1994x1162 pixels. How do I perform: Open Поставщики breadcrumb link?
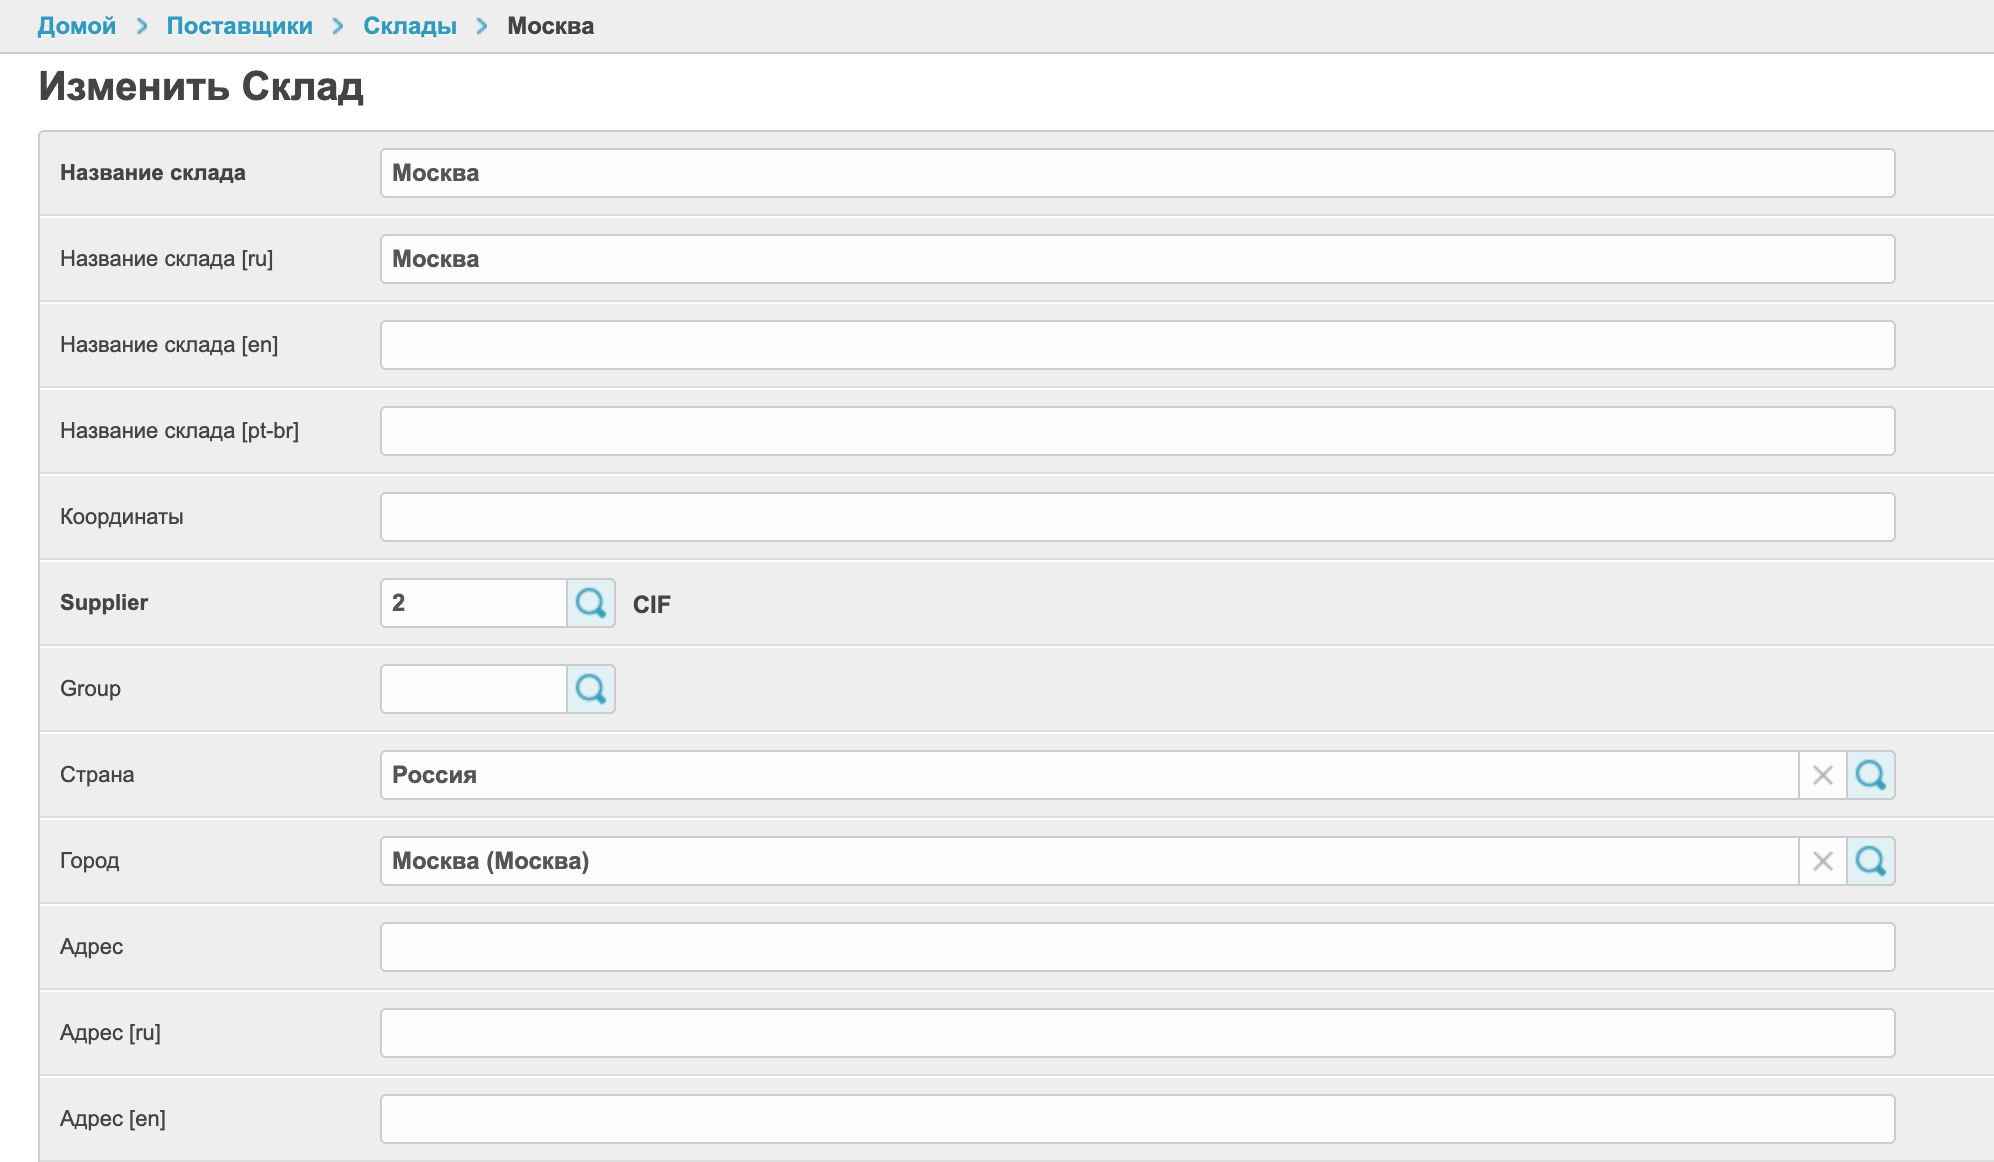tap(239, 26)
